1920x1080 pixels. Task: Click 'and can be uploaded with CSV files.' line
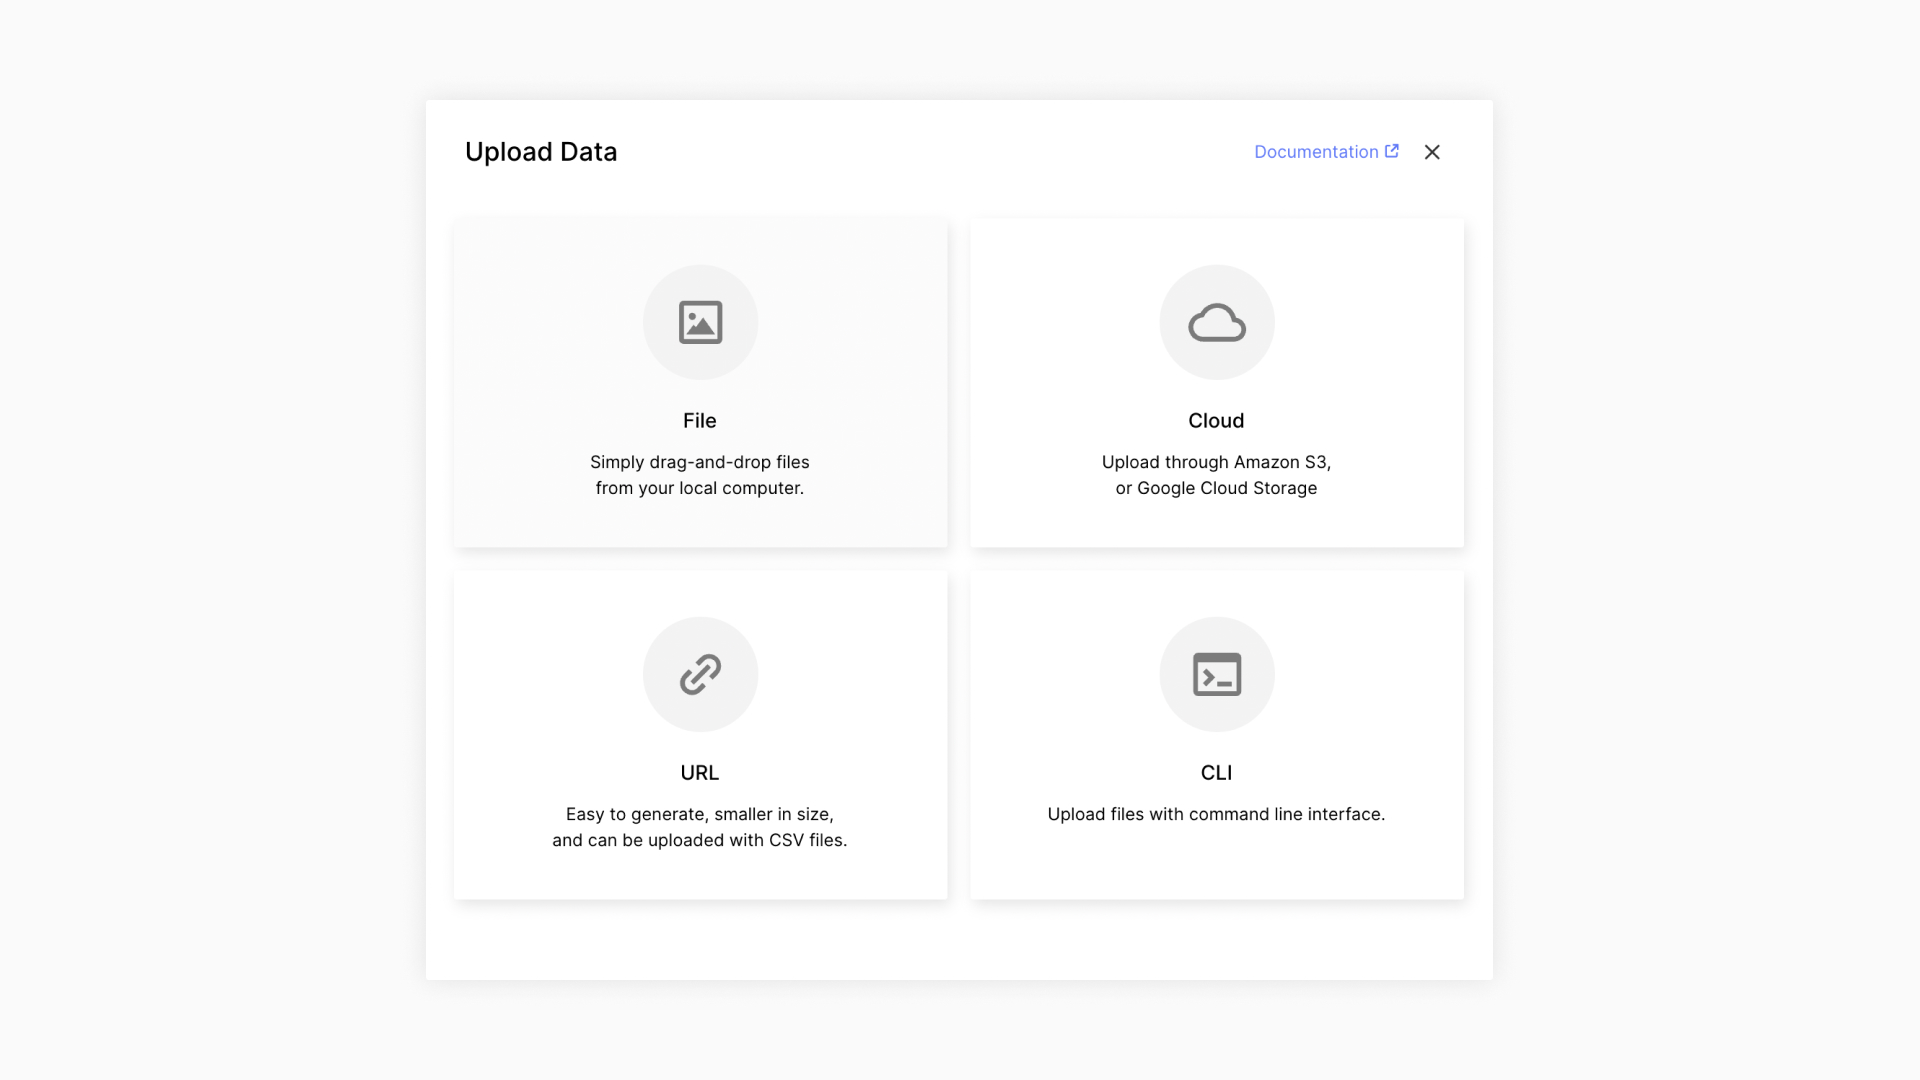(700, 840)
